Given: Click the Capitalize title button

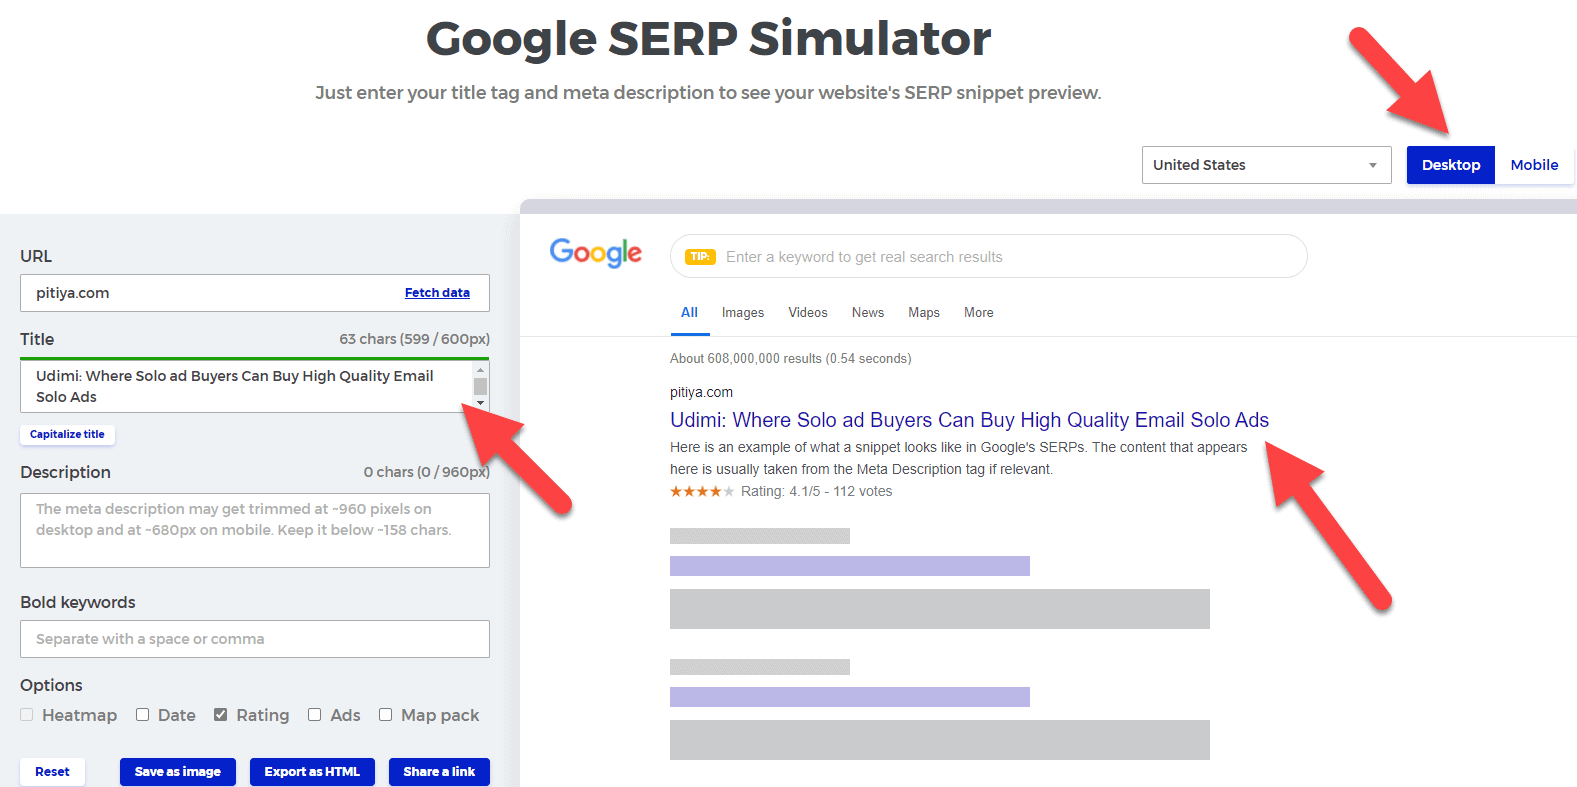Looking at the screenshot, I should 67,434.
